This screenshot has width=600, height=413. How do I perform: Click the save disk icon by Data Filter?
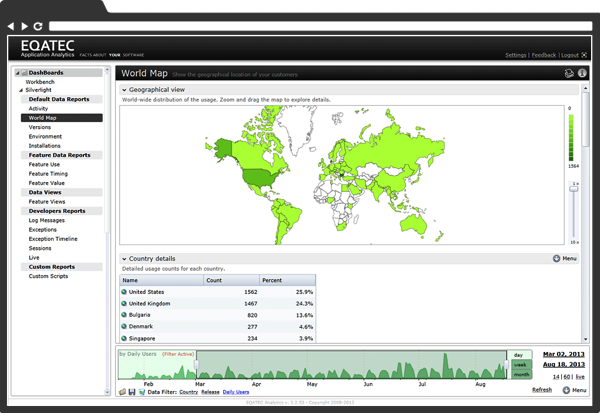point(132,392)
